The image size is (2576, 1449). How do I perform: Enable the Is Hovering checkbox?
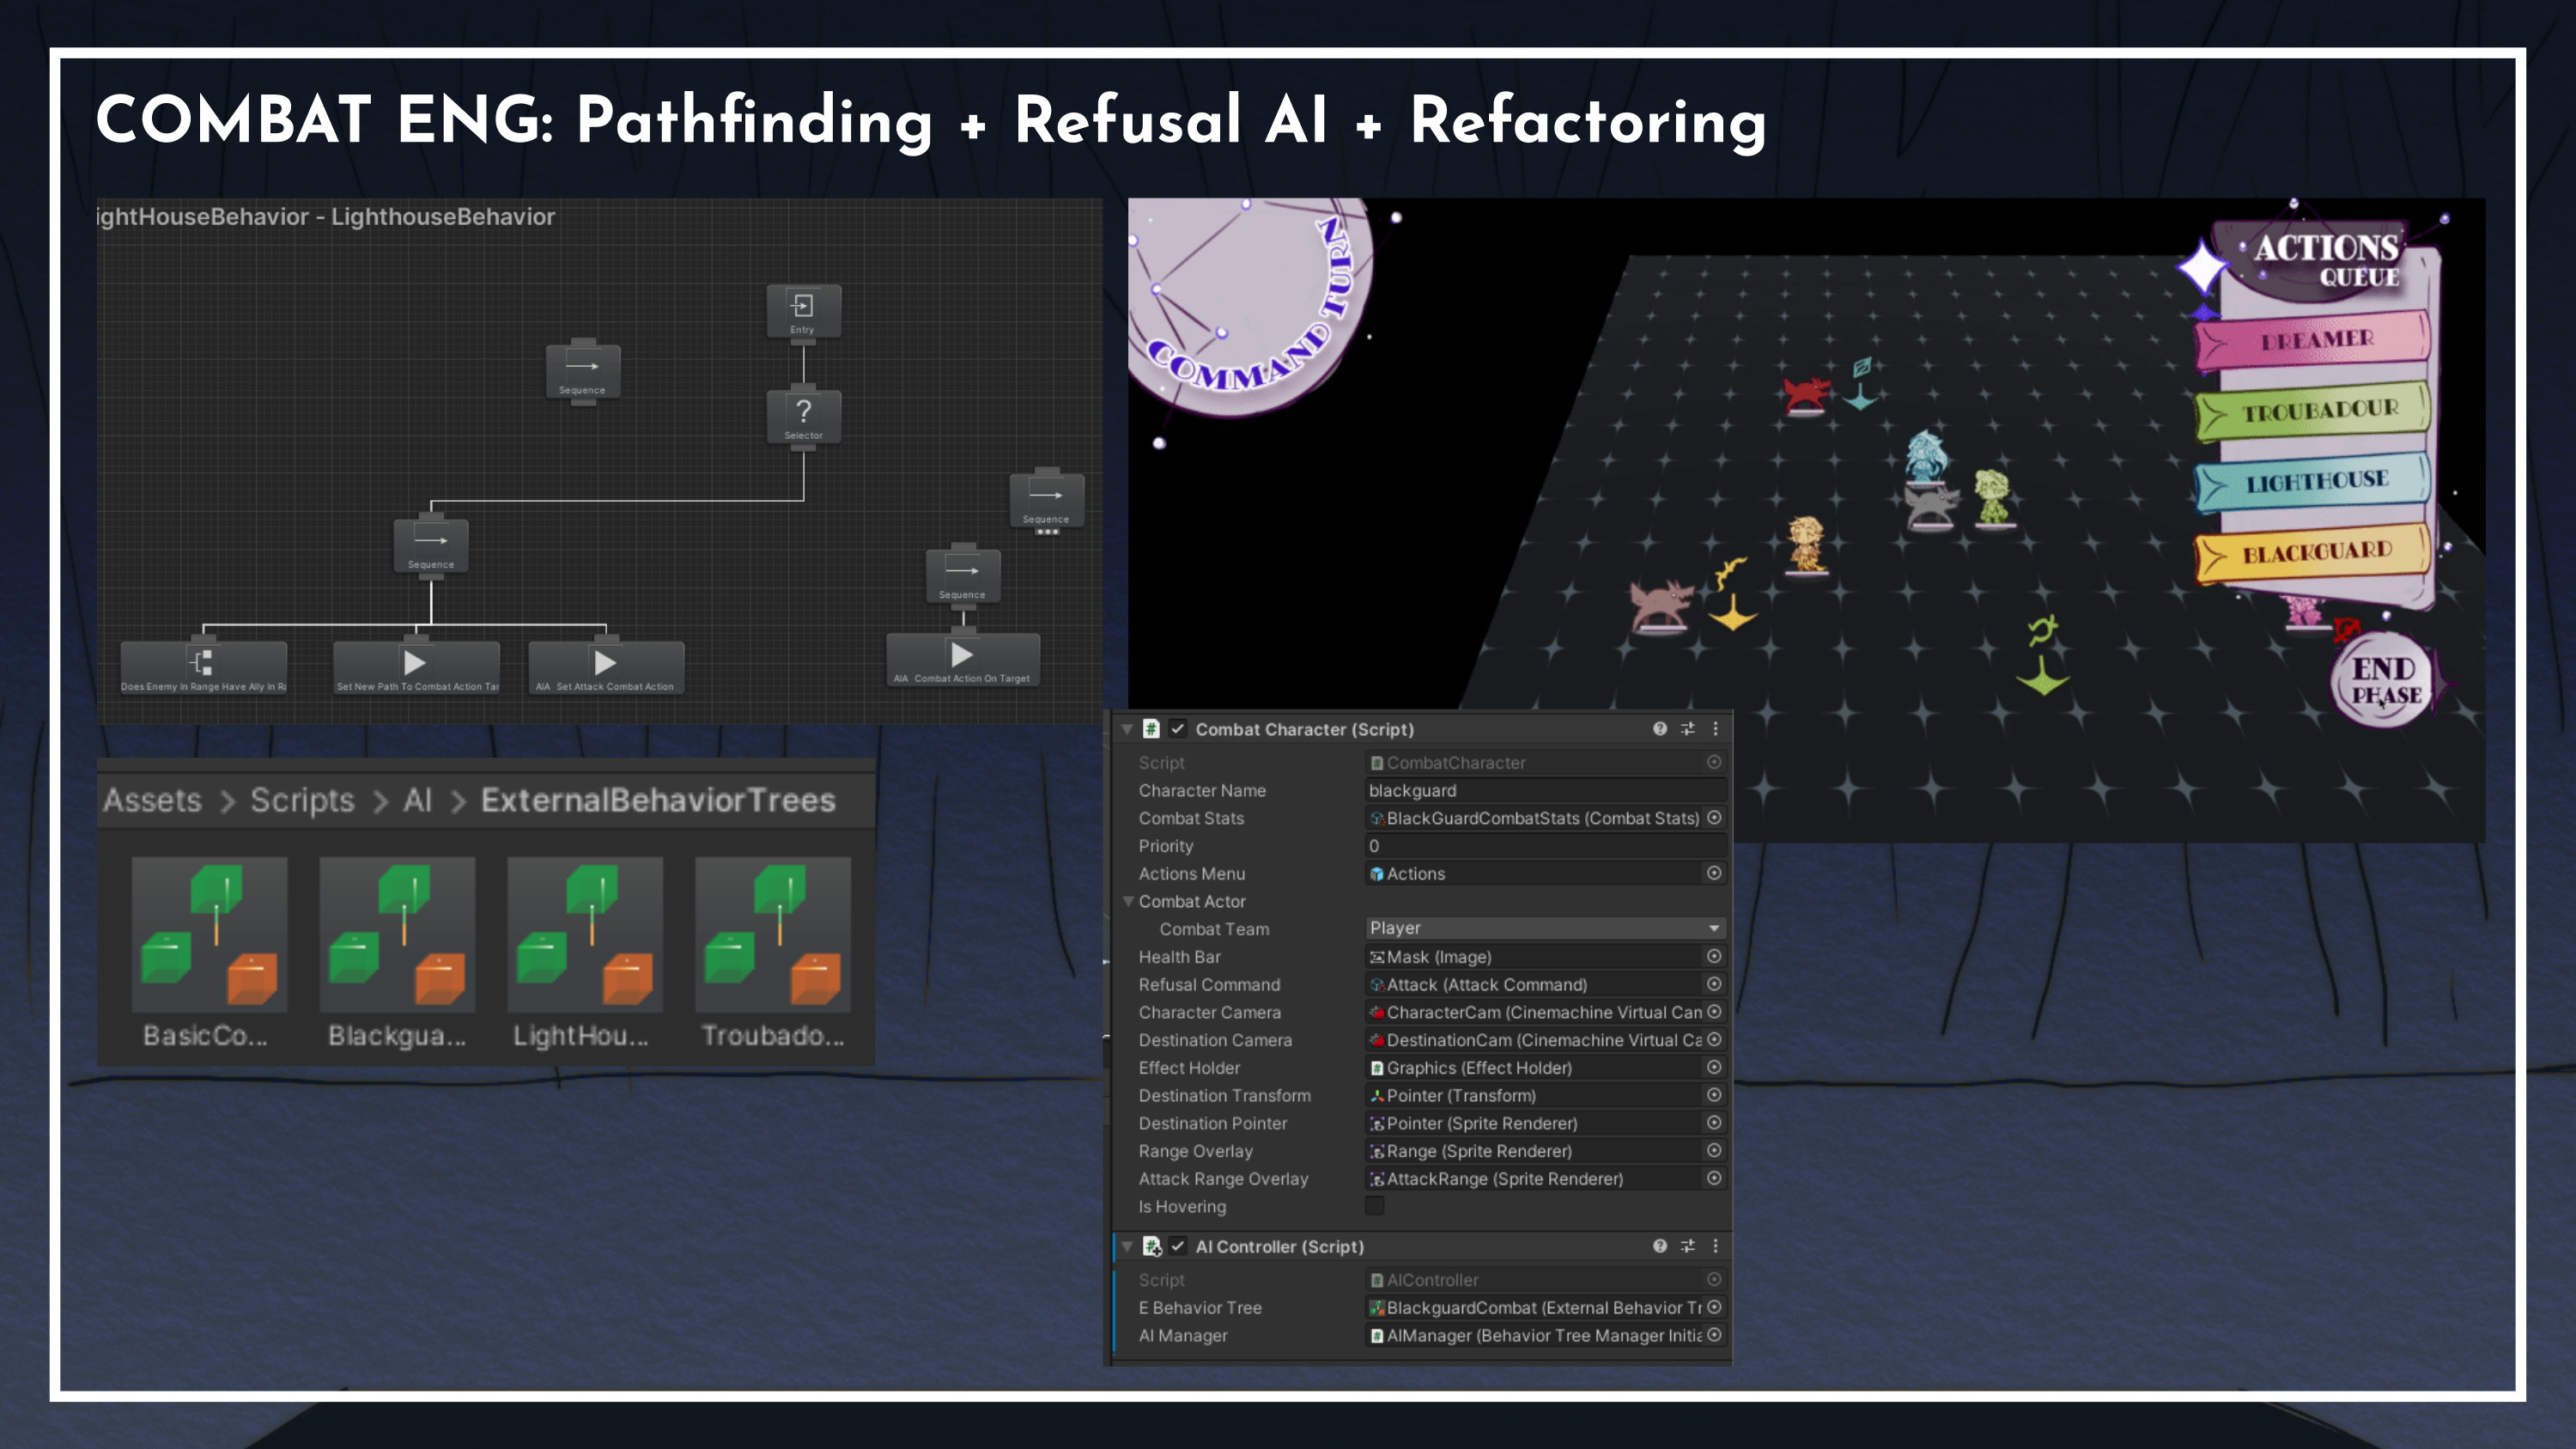tap(1375, 1206)
